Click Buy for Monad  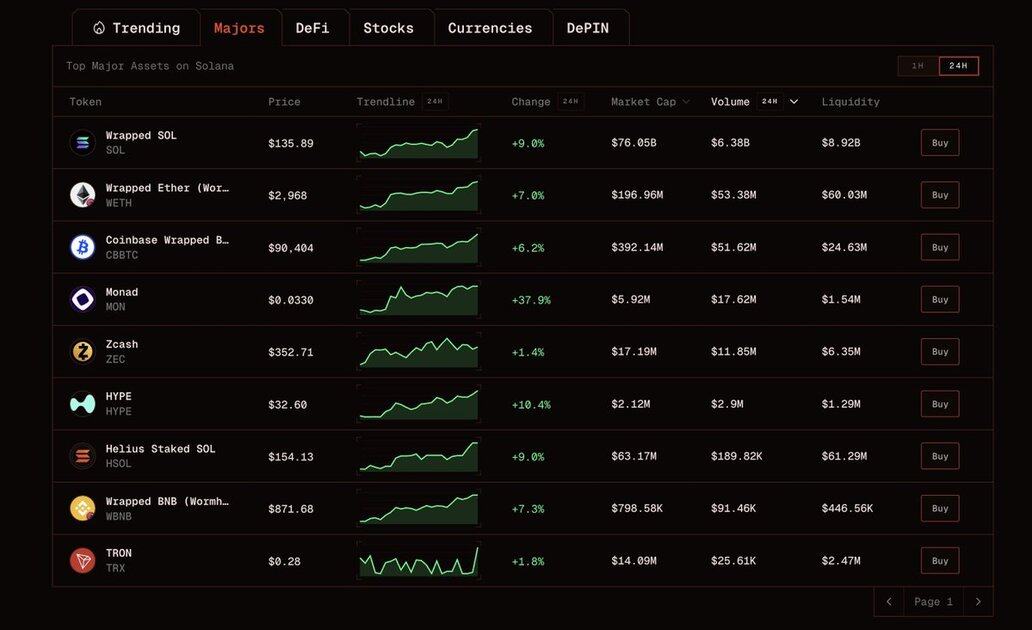(939, 299)
